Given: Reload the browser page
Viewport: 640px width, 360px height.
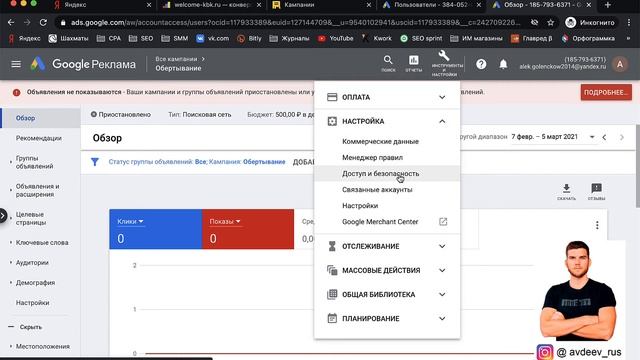Looking at the screenshot, I should coord(43,22).
